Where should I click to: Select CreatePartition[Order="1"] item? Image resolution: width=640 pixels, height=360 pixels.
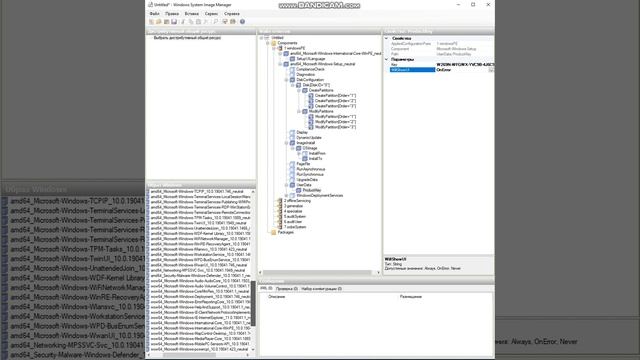(x=335, y=96)
